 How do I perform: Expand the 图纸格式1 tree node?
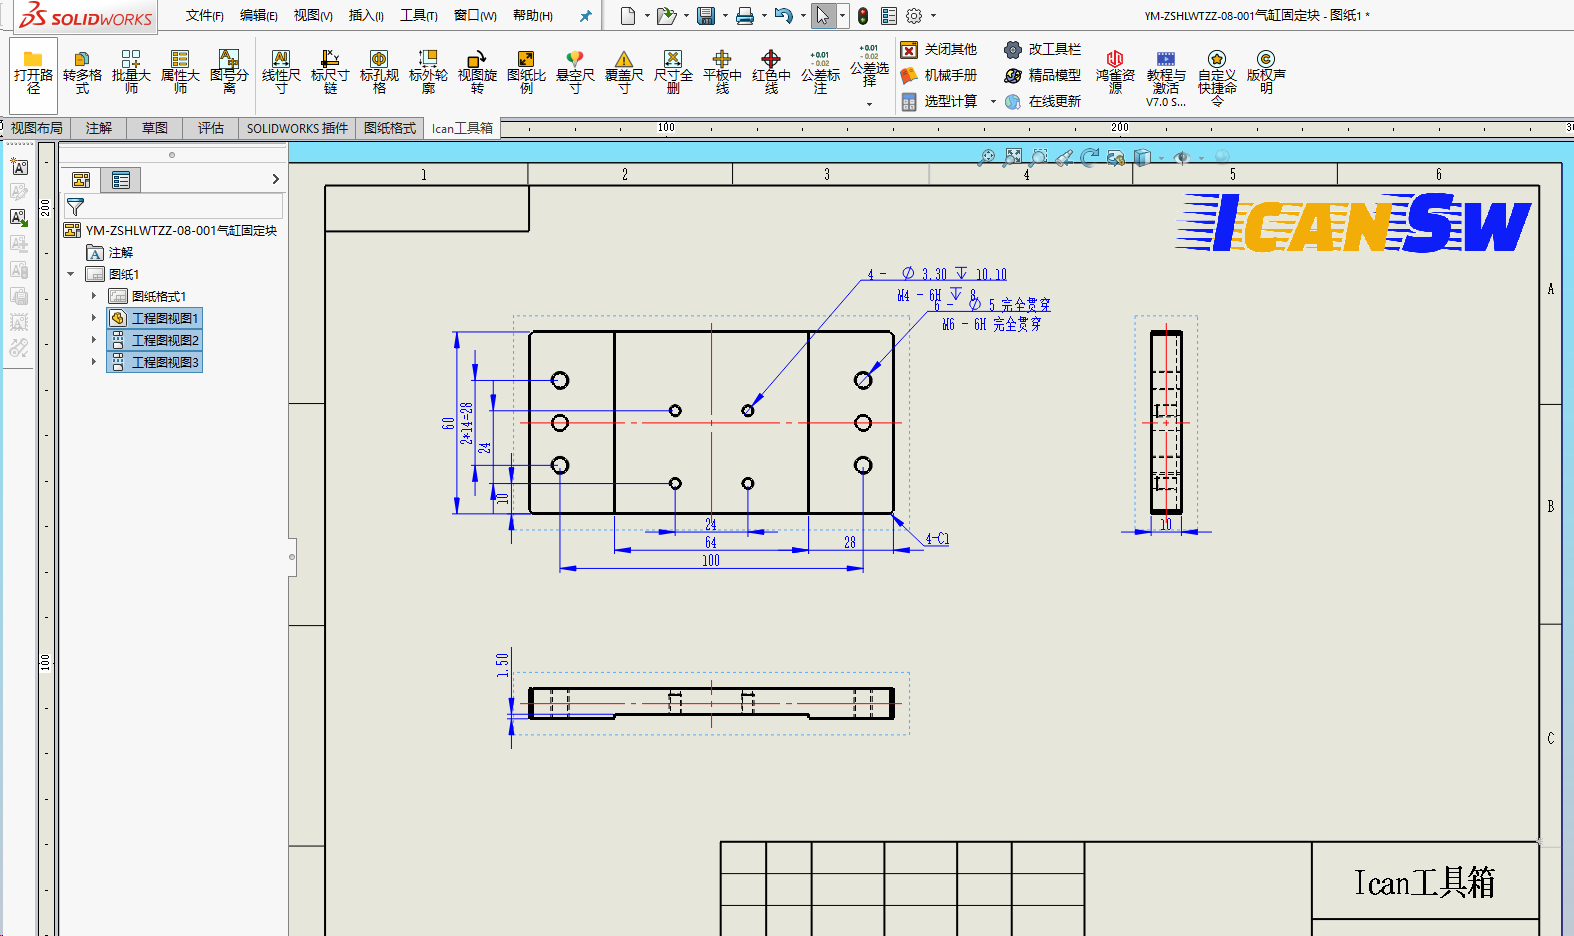pyautogui.click(x=94, y=296)
